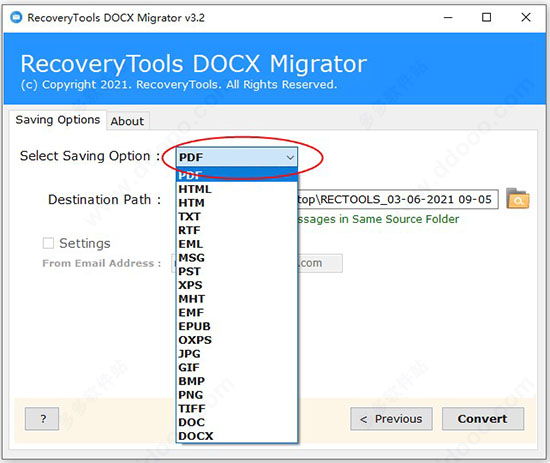Select DOC format option
The width and height of the screenshot is (550, 463).
237,422
